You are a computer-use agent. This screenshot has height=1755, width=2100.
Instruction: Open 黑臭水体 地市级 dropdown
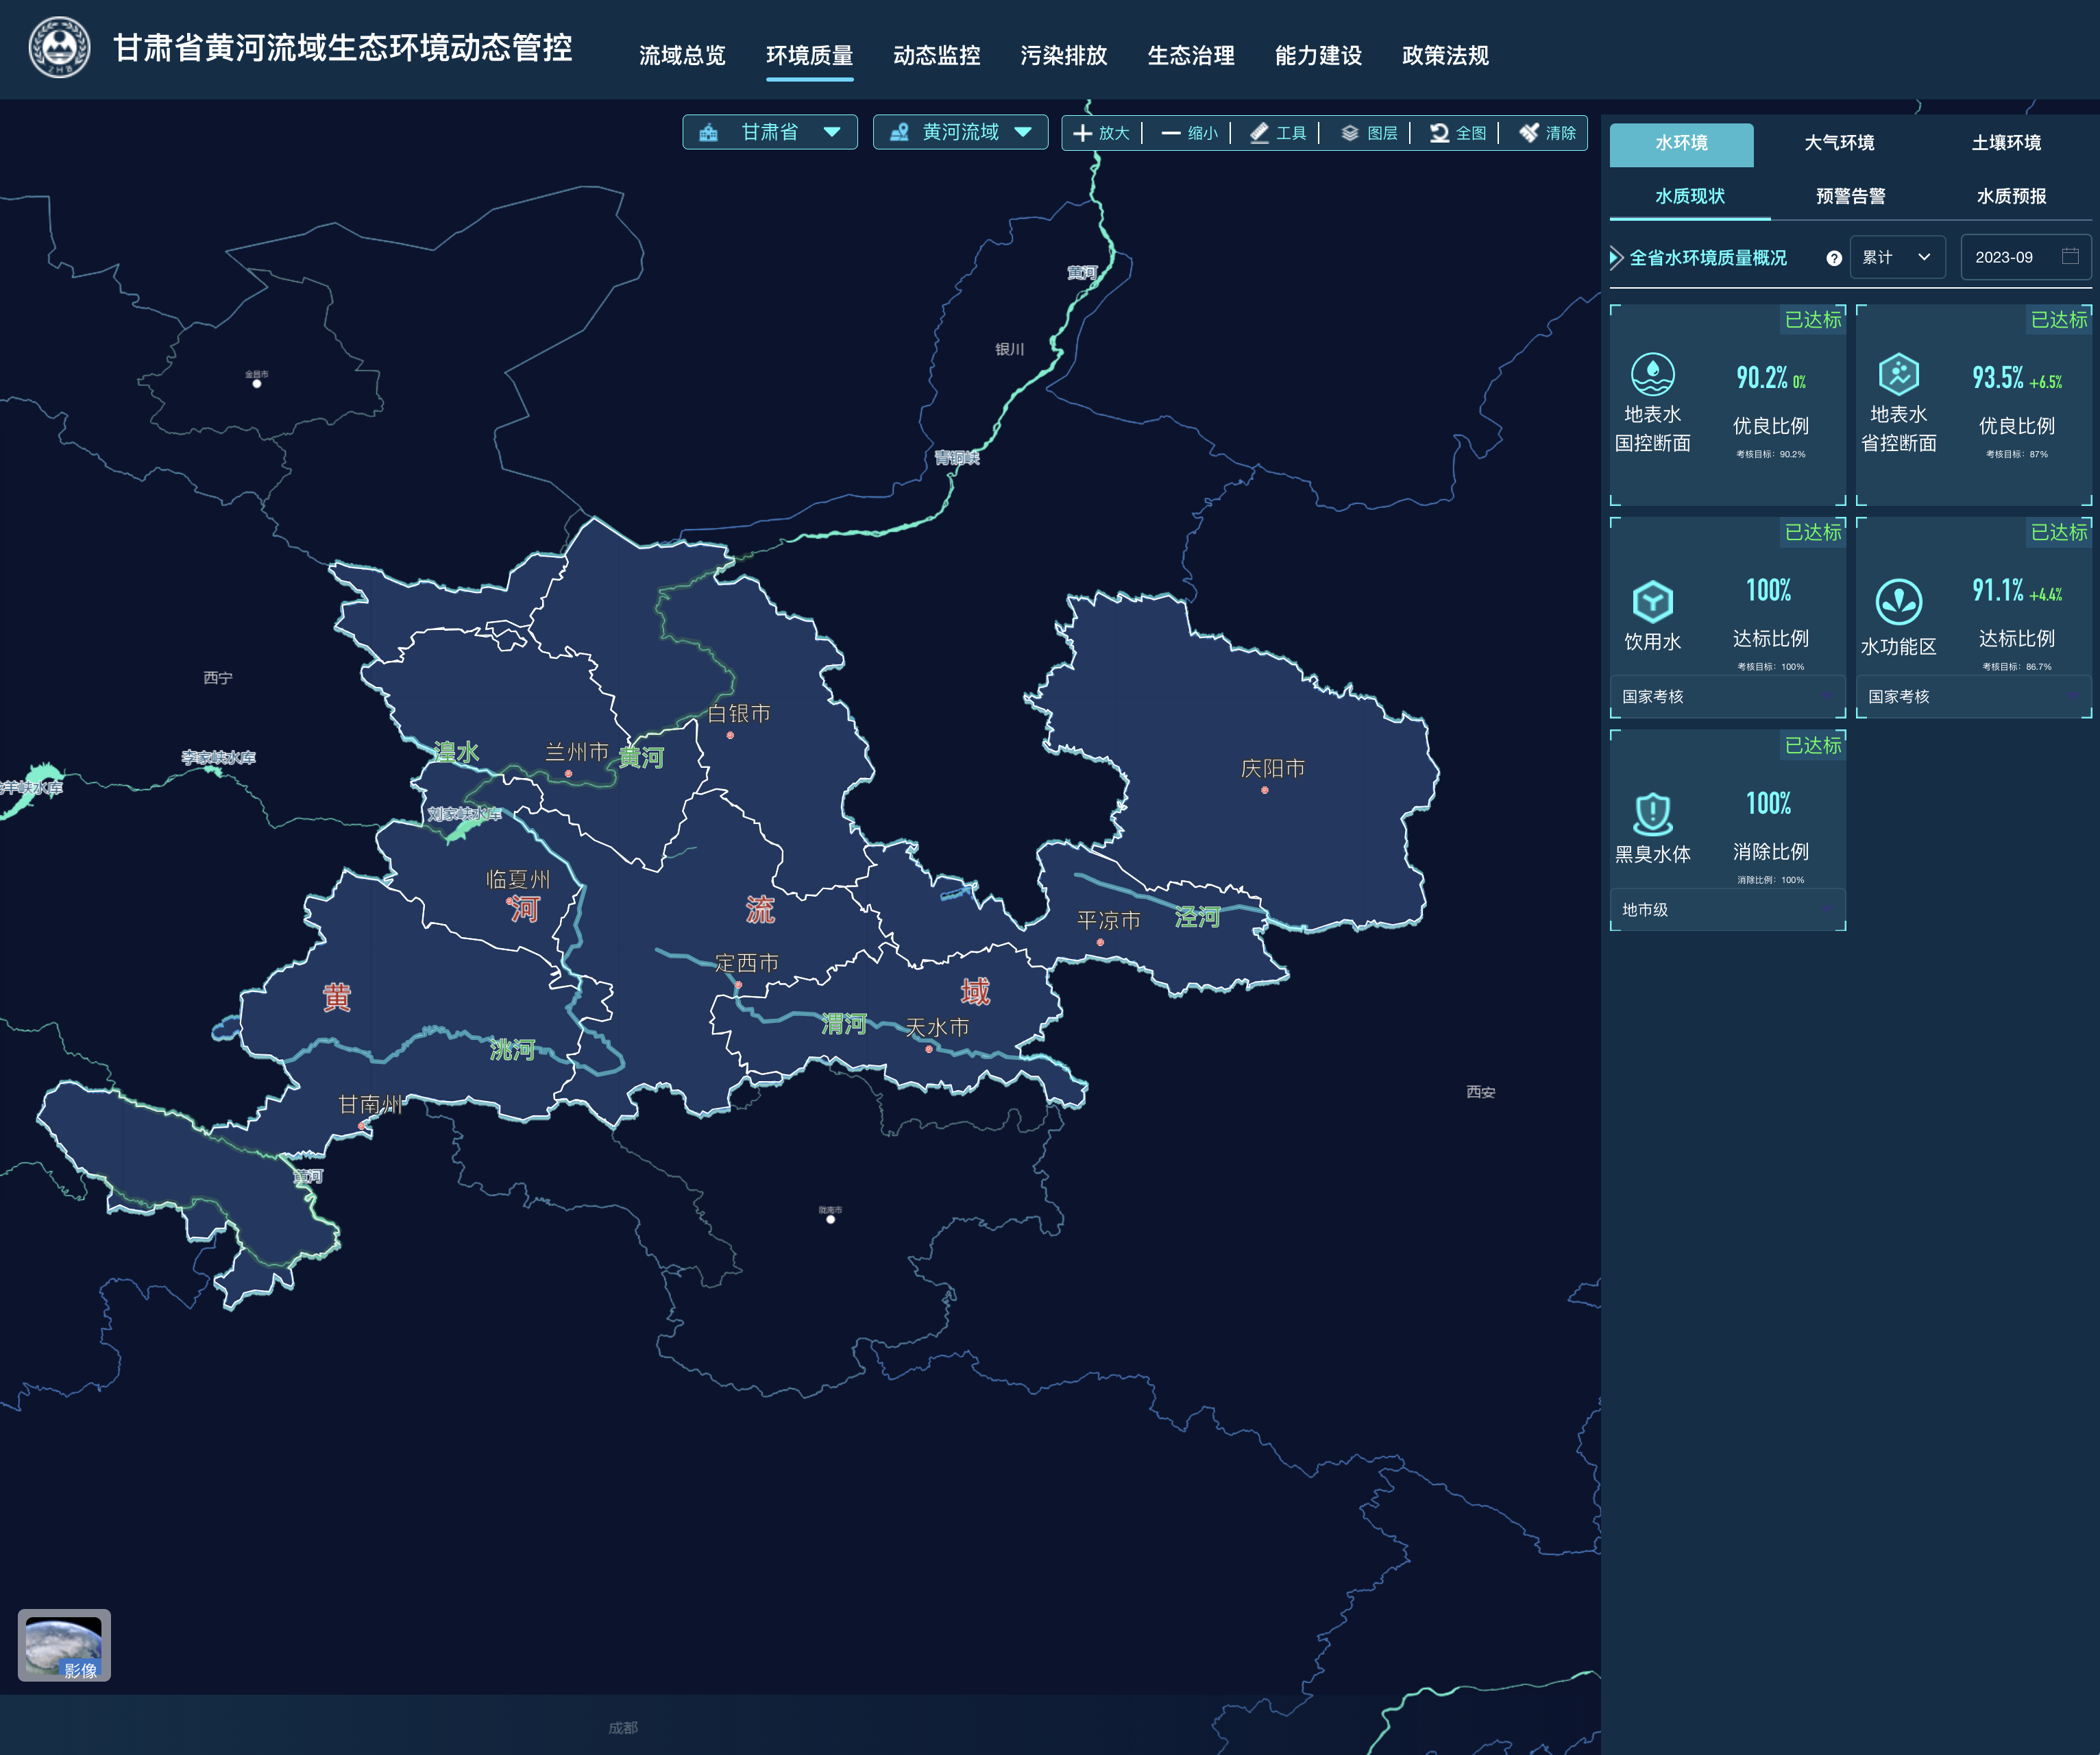(1727, 909)
